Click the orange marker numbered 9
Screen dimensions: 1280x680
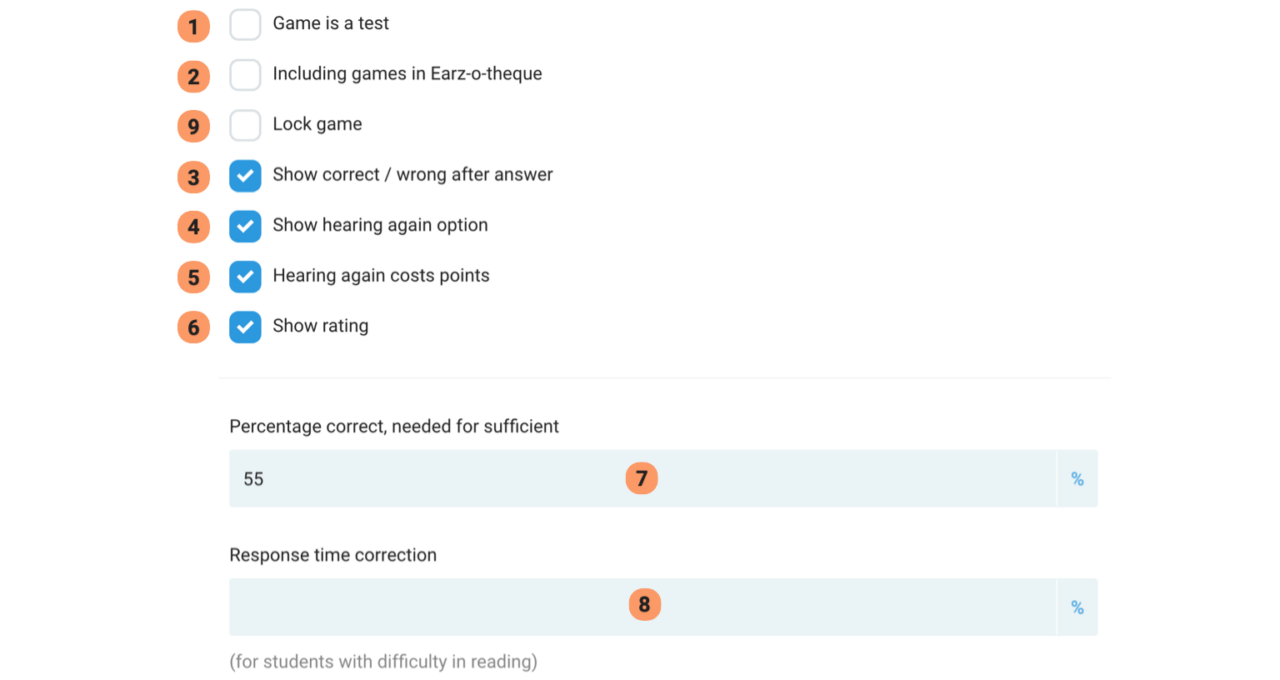coord(193,126)
